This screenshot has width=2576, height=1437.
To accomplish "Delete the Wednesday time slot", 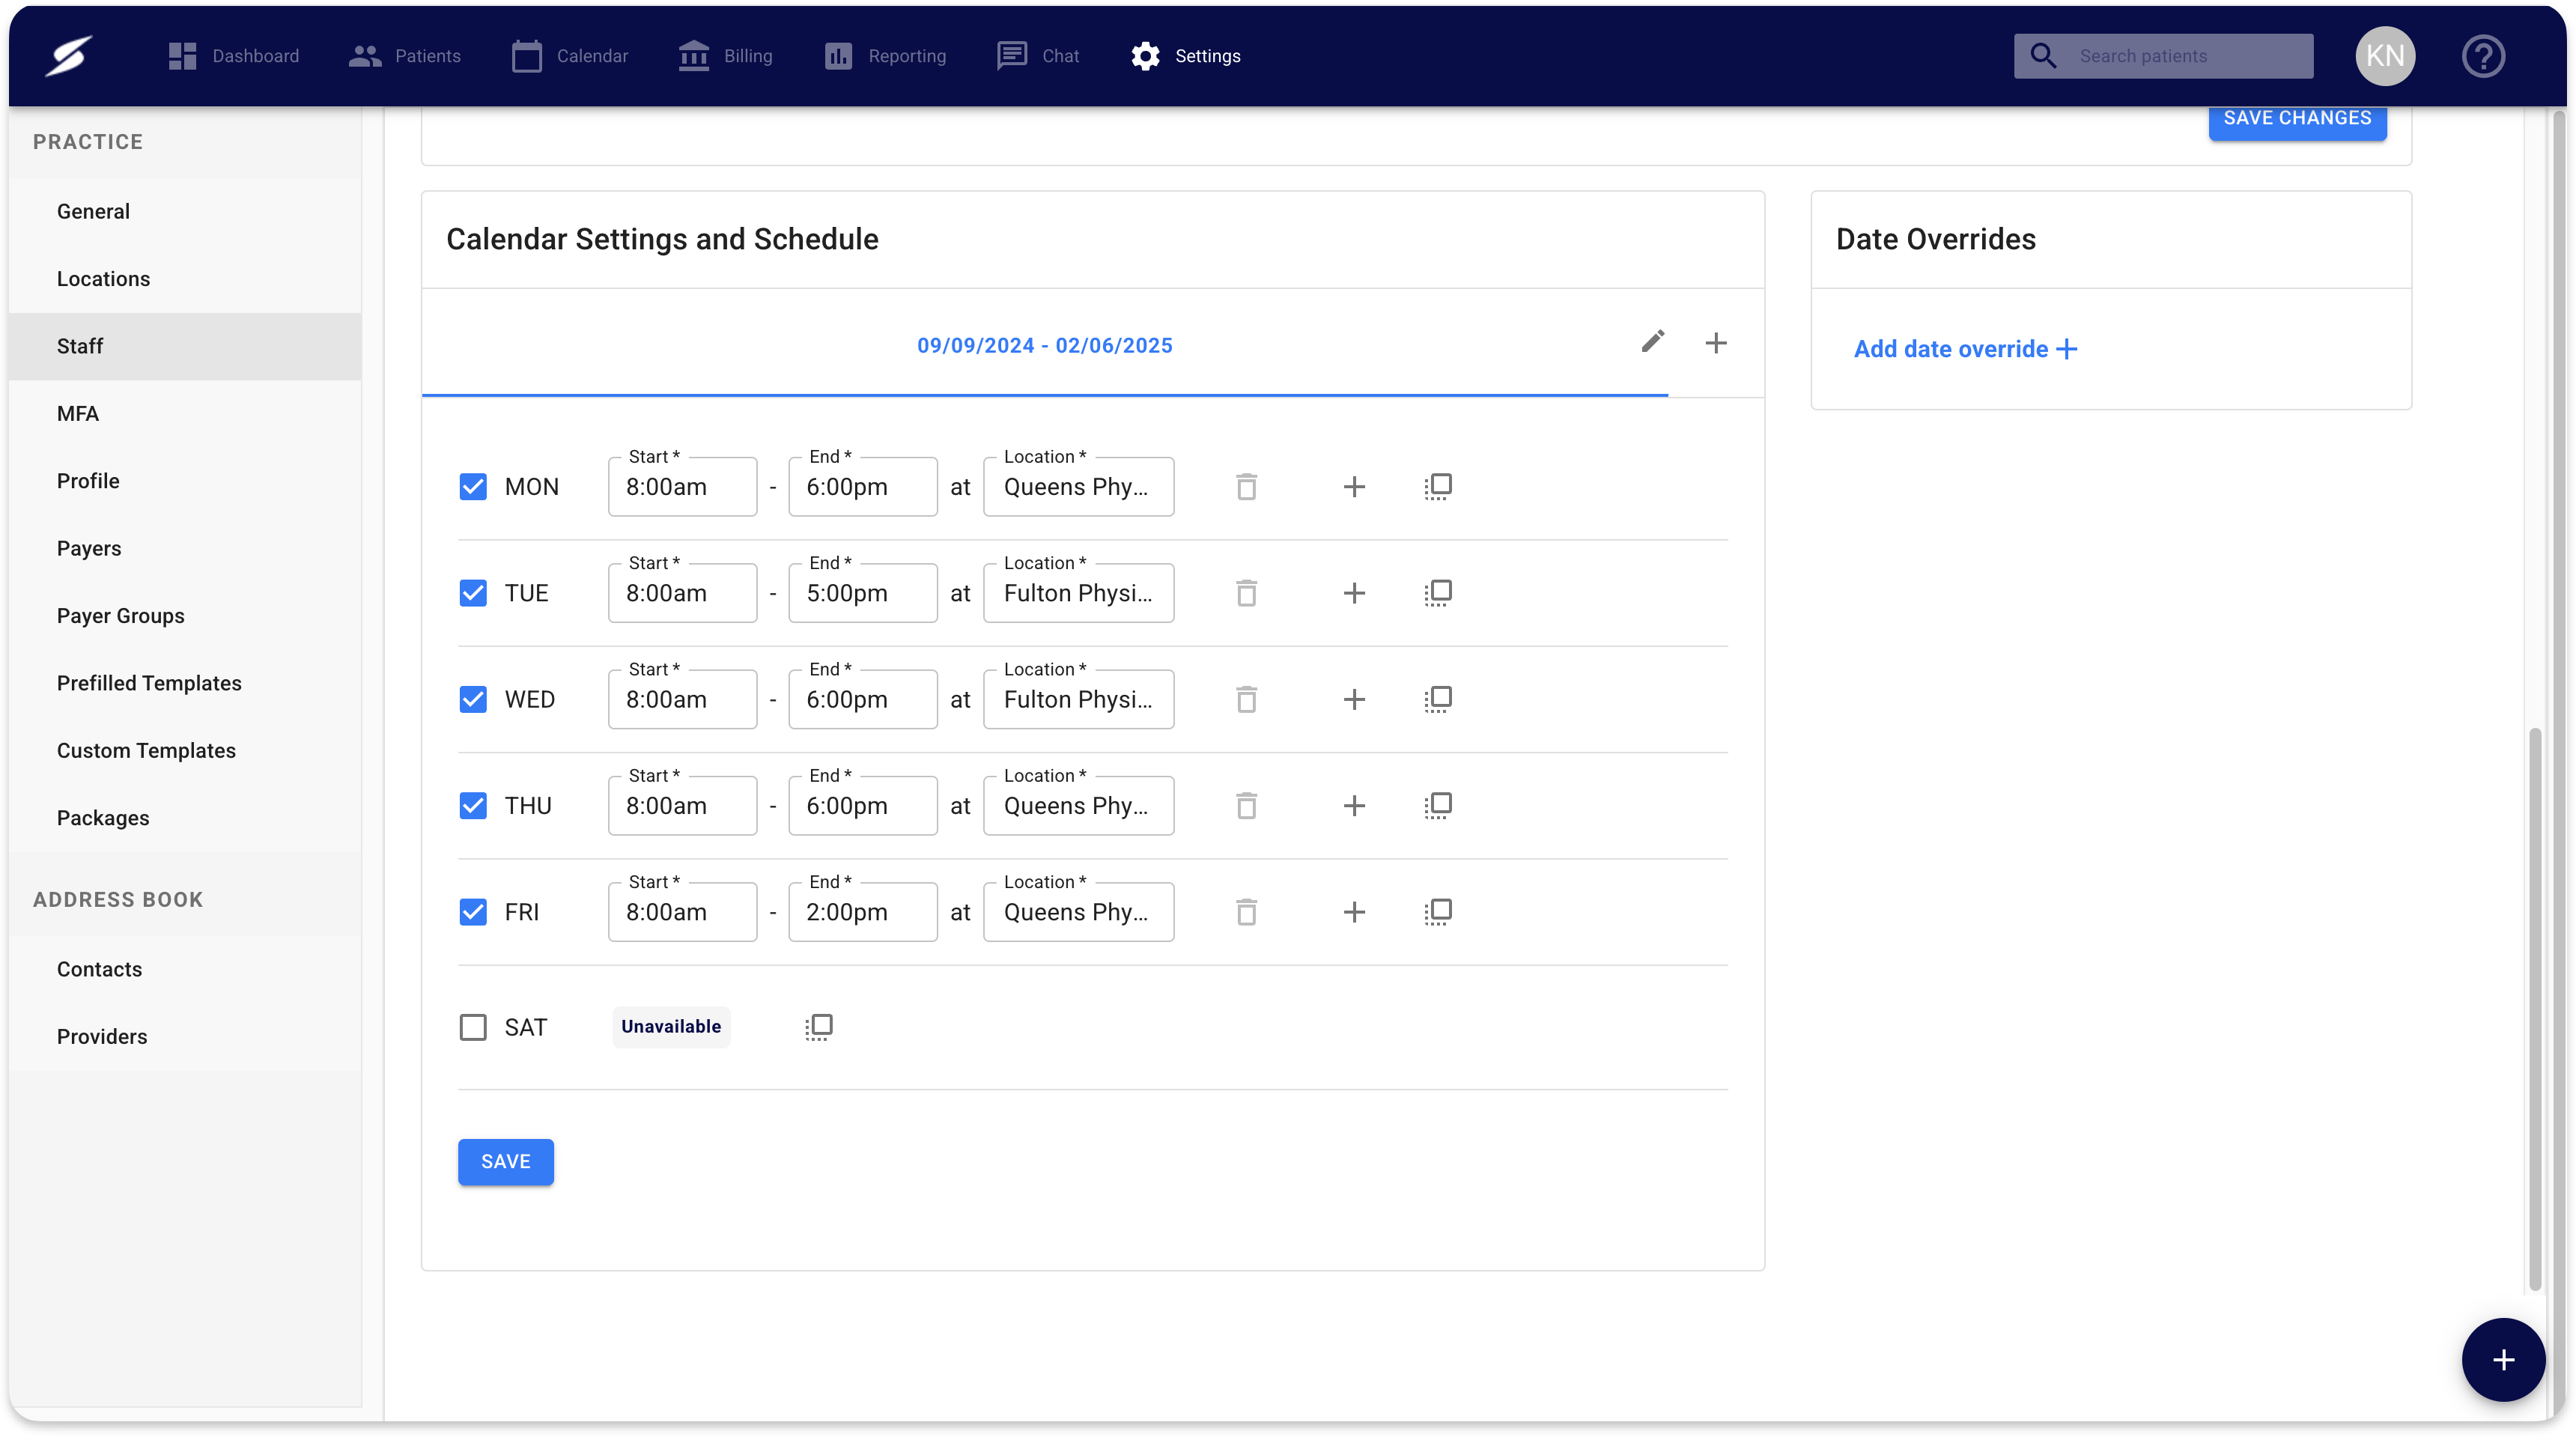I will [x=1246, y=699].
